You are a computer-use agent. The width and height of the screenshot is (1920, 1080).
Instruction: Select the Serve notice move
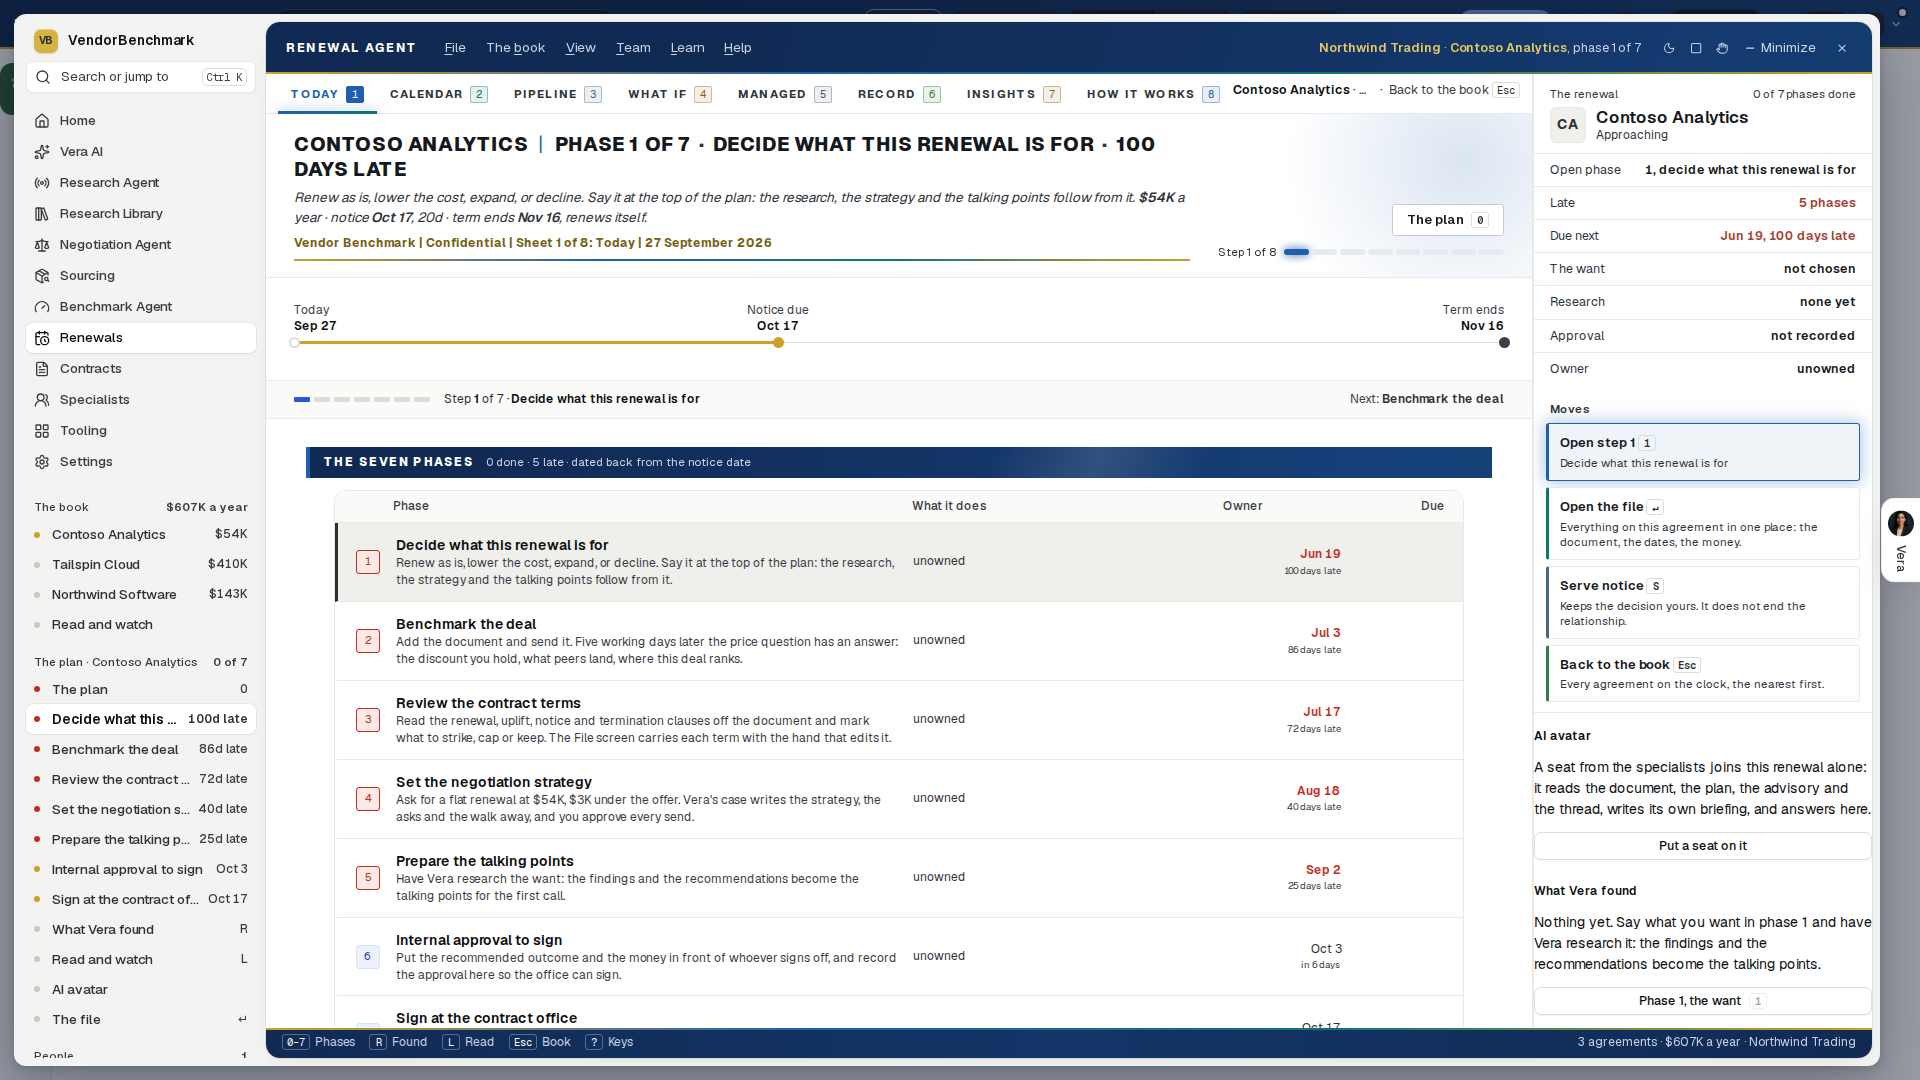coord(1702,603)
